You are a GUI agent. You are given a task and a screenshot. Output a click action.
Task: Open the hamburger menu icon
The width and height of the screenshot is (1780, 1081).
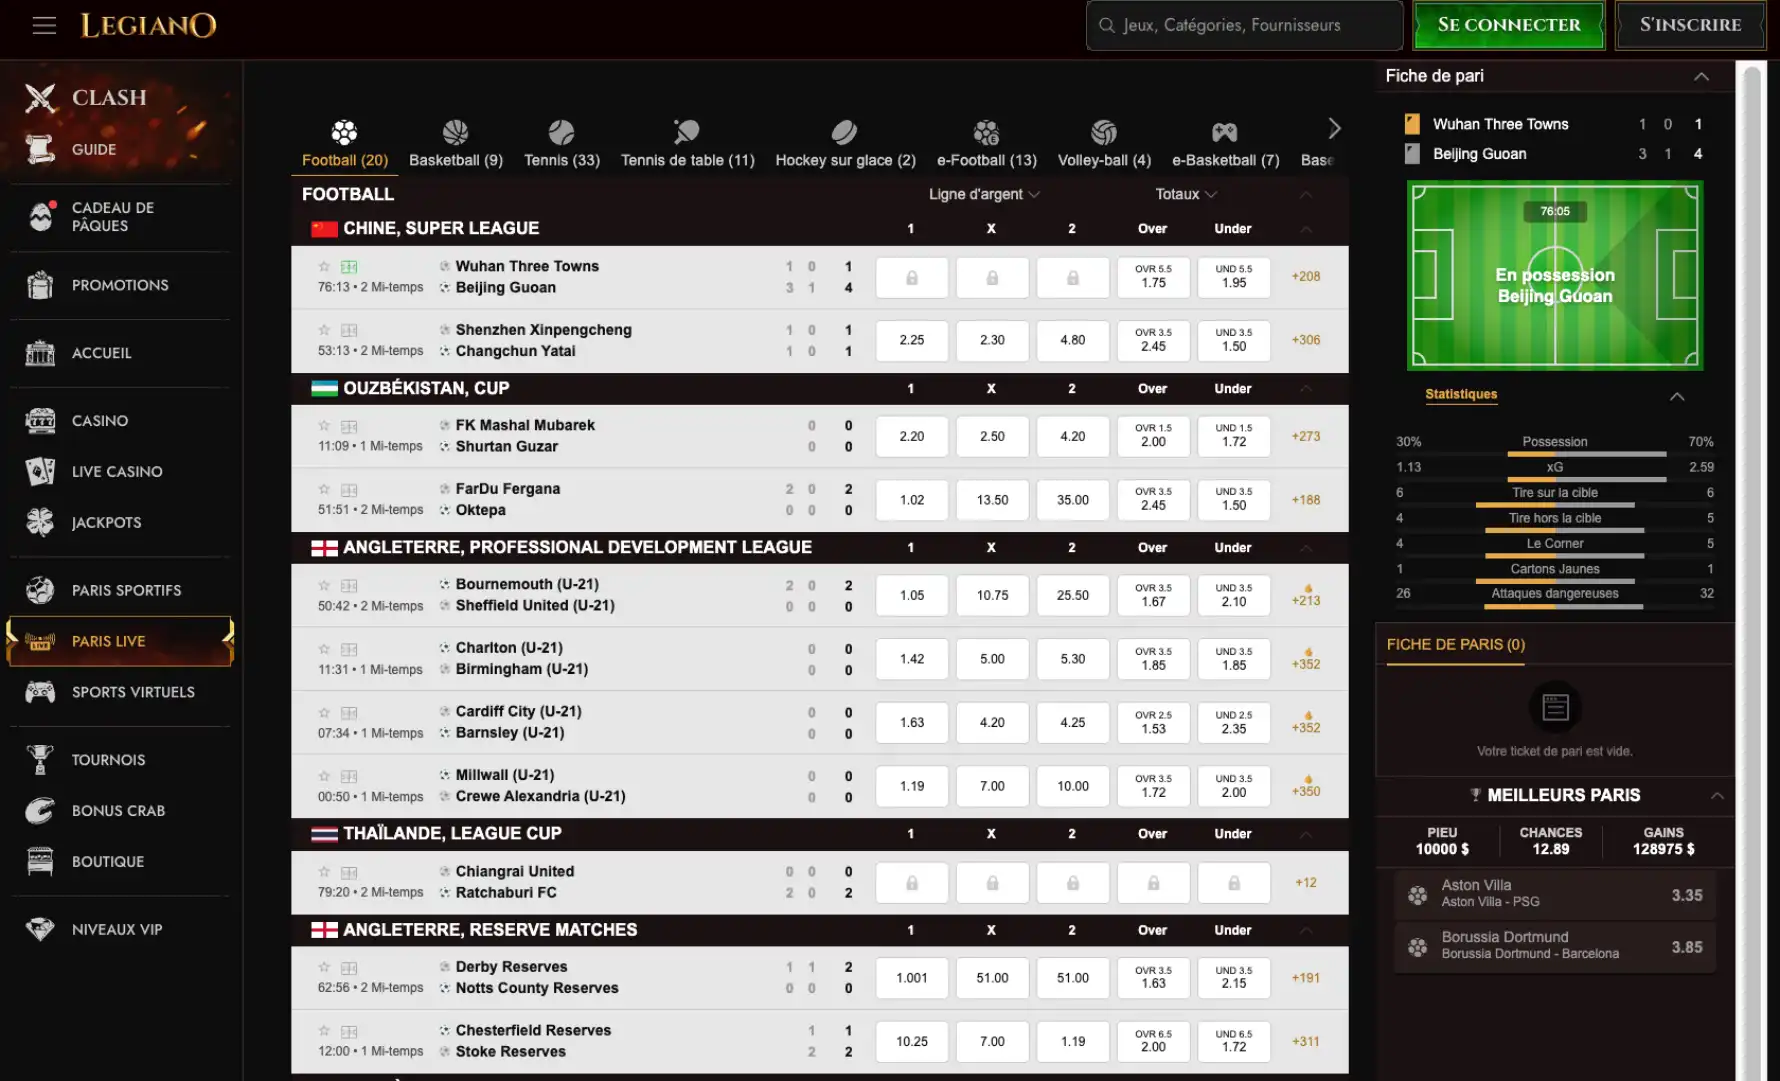pyautogui.click(x=44, y=25)
